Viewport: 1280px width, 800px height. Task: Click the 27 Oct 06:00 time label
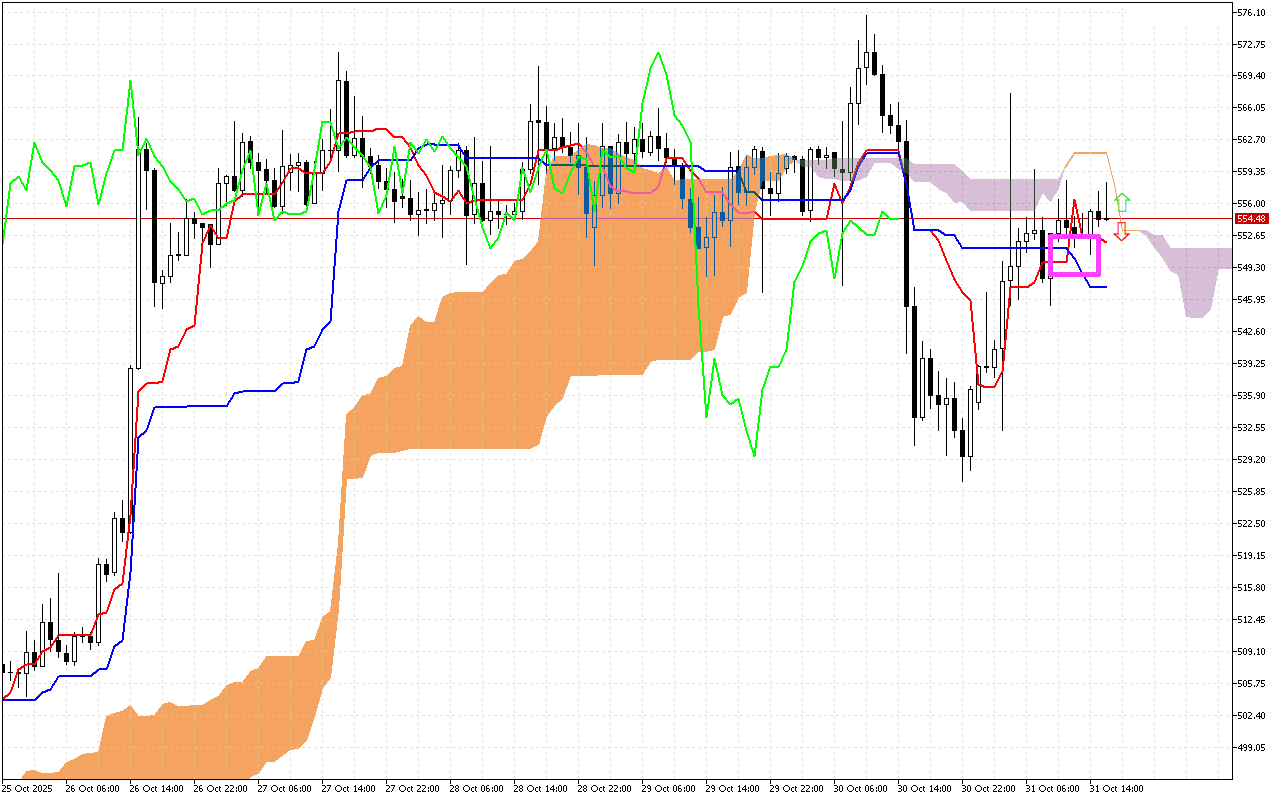284,788
